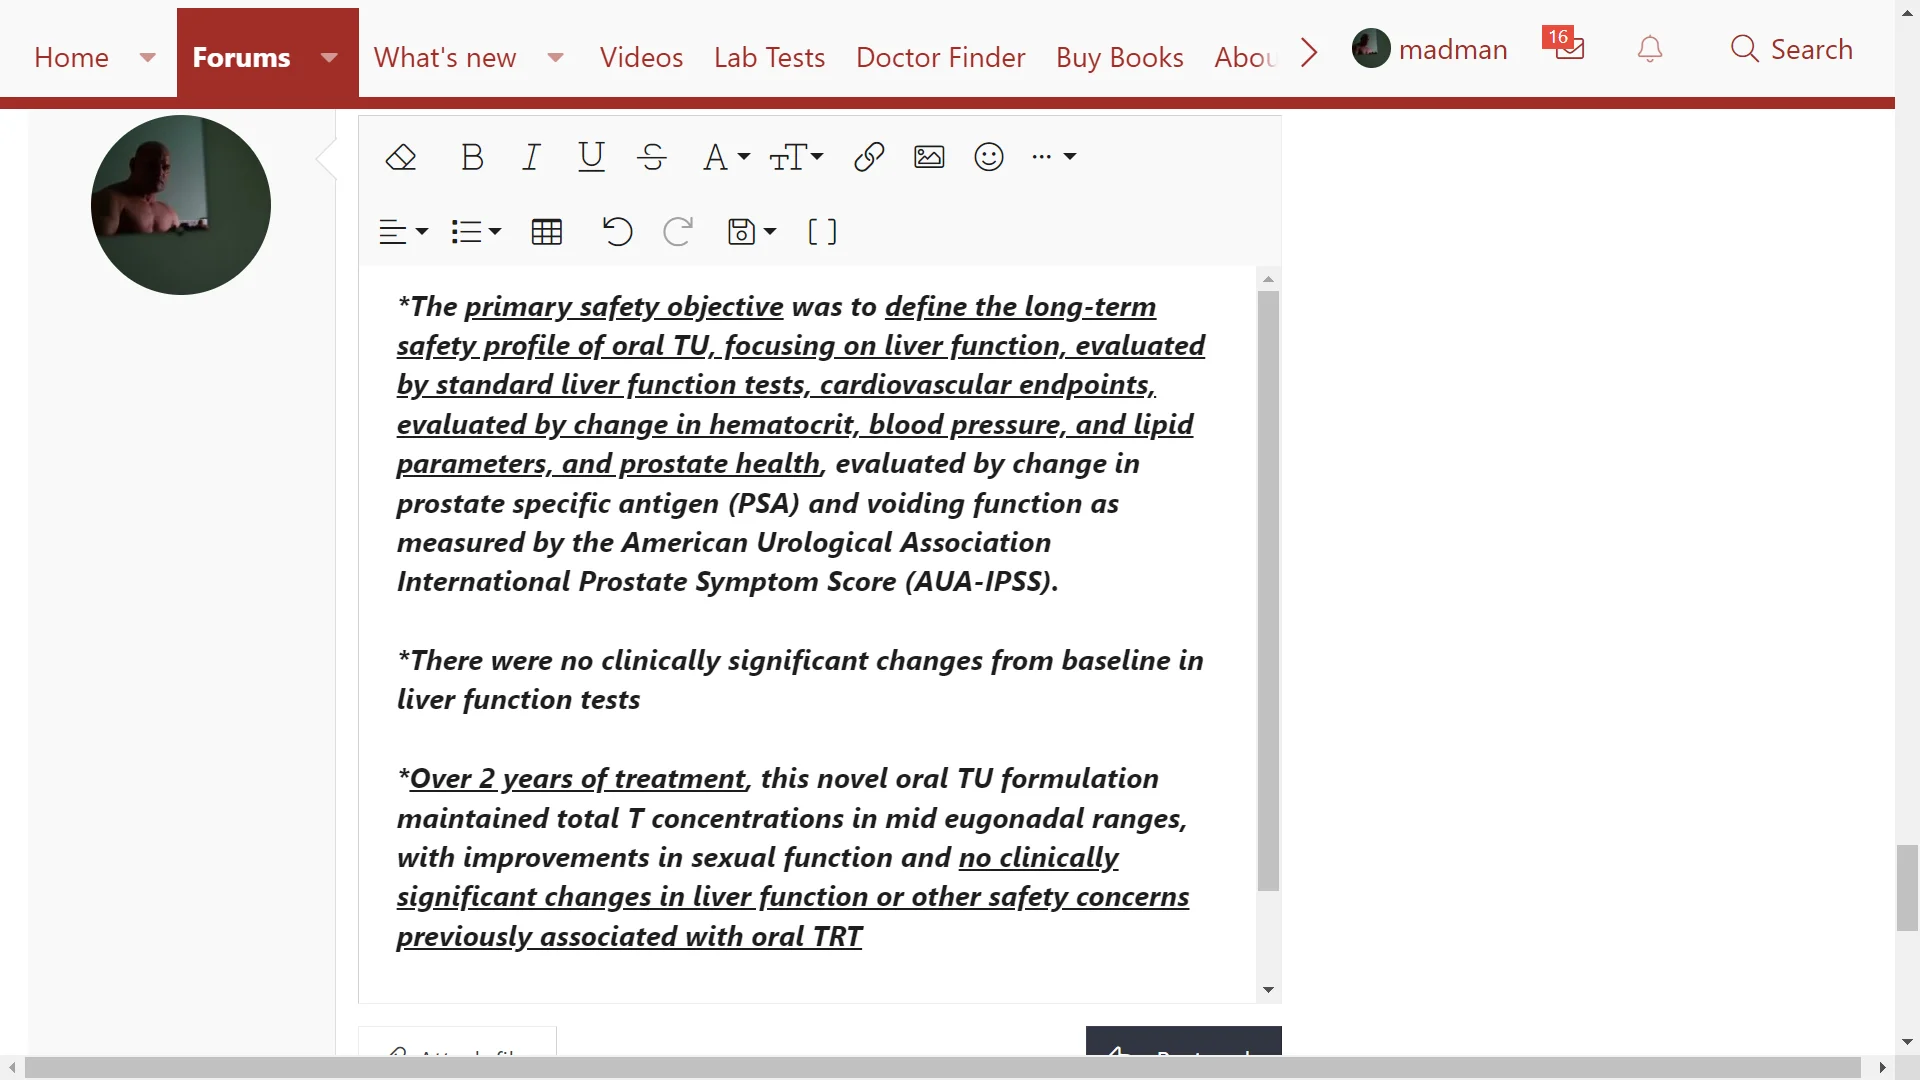Click the text 'Over 2 years of treatment'
The image size is (1920, 1080).
pos(577,779)
